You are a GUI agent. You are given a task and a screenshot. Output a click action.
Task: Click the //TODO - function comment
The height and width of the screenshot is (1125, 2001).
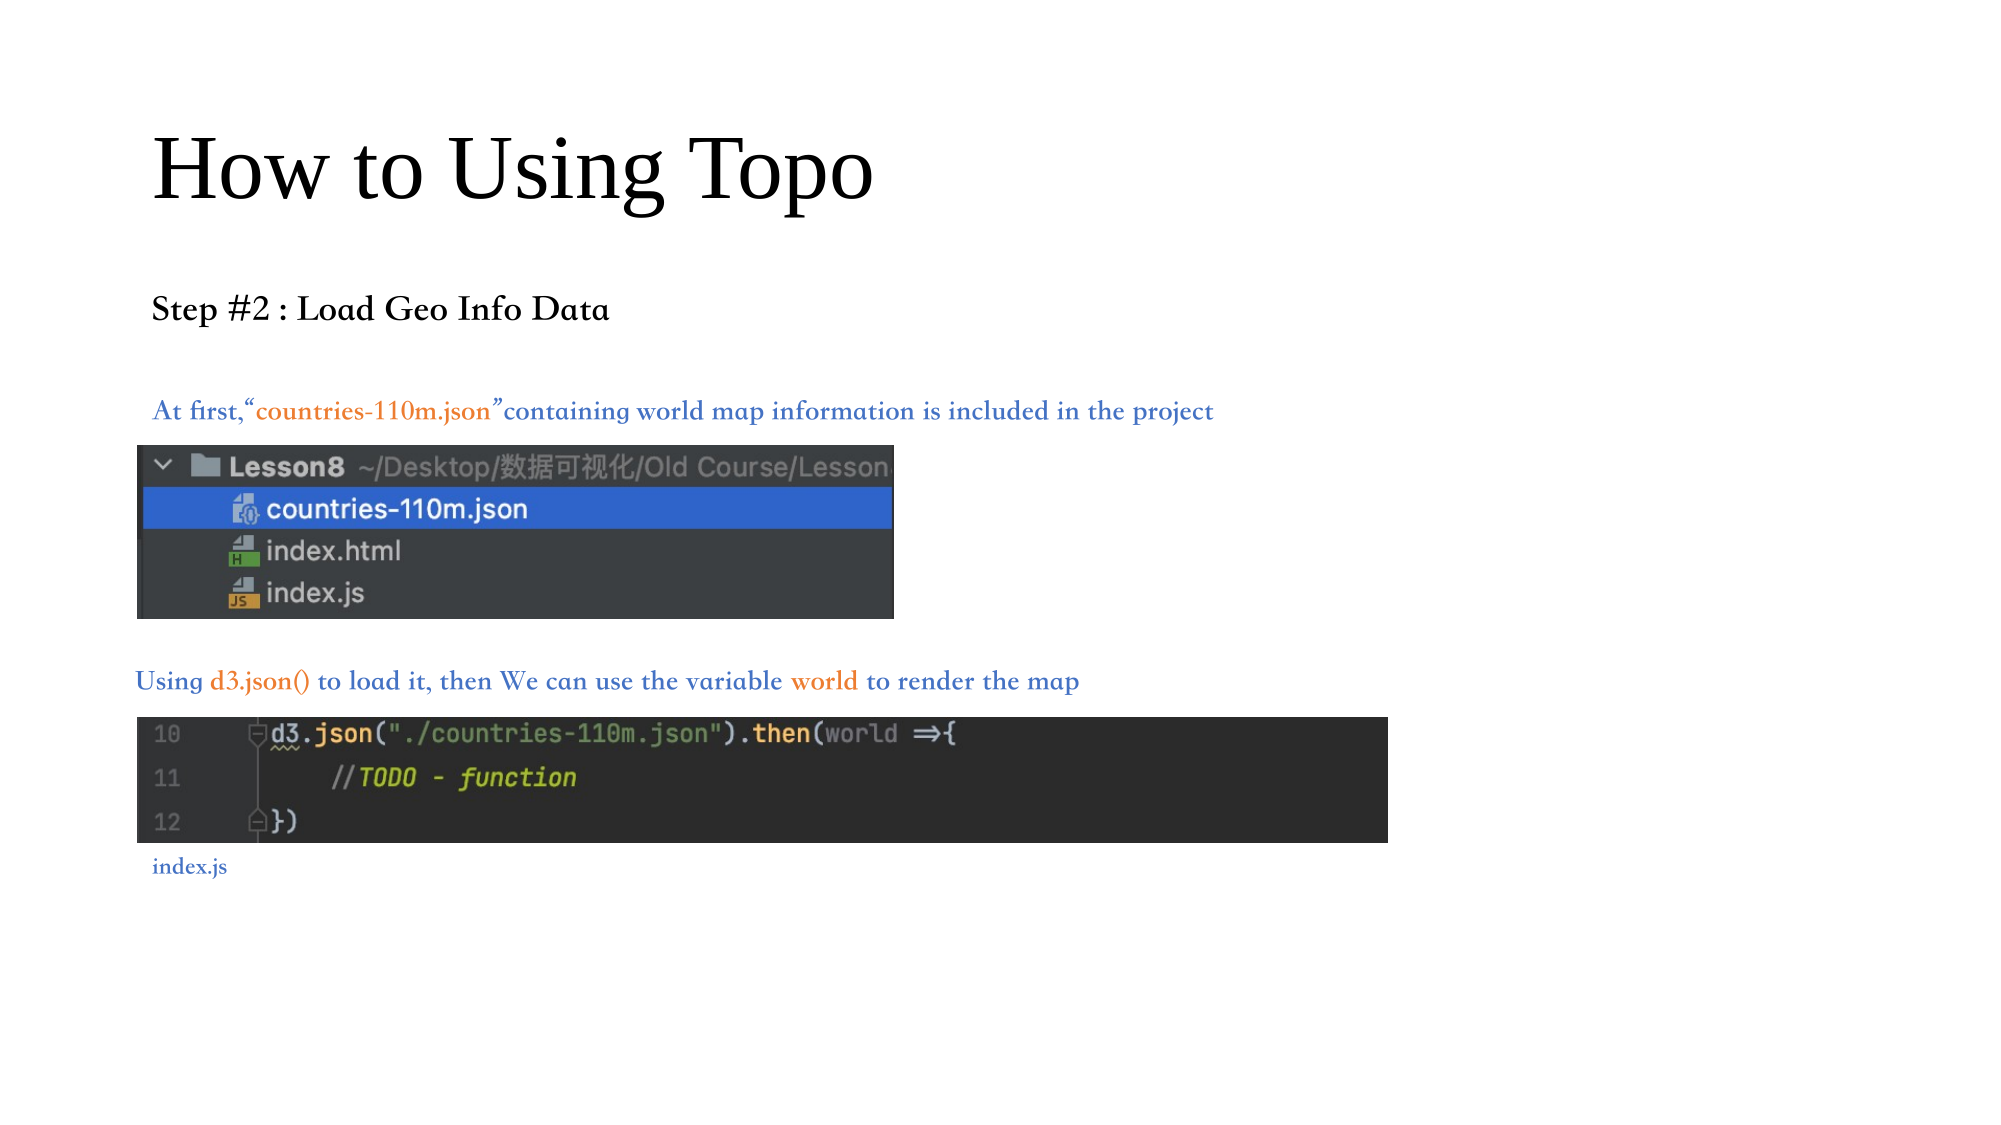(454, 778)
